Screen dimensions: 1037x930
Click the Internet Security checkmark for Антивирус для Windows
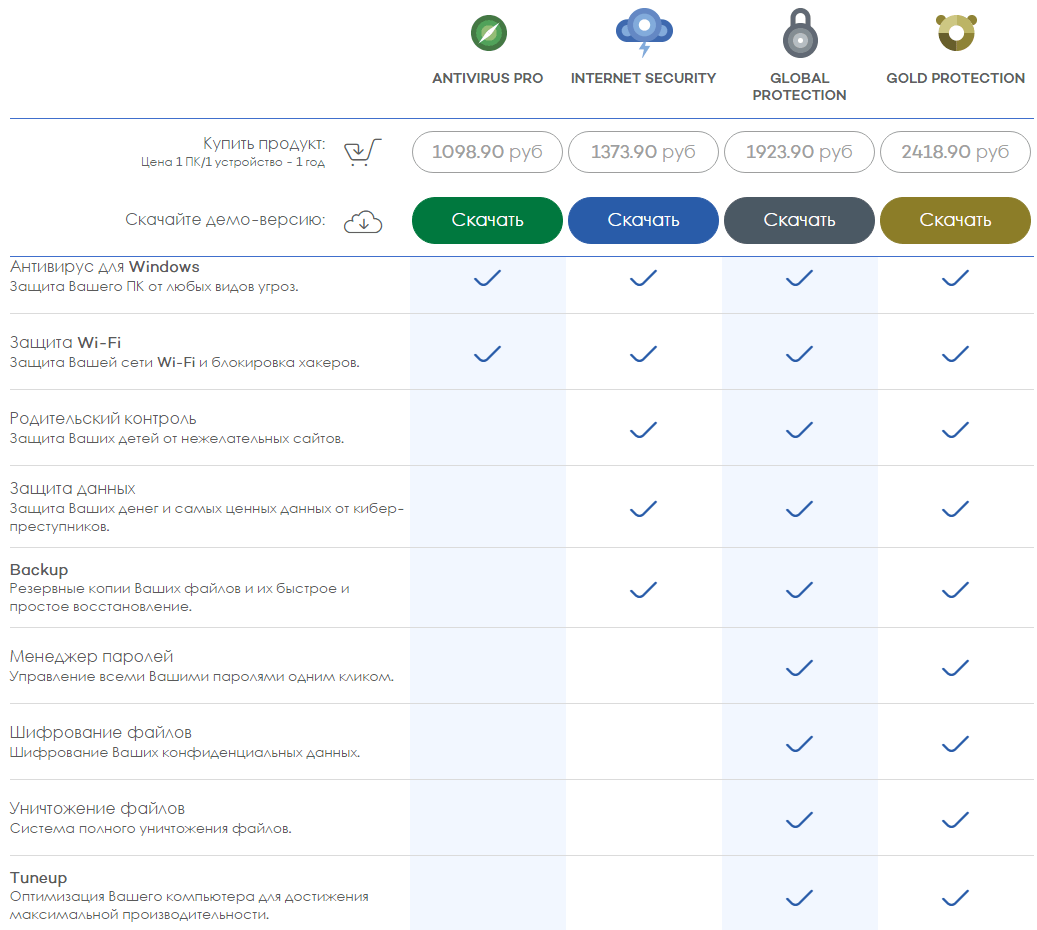coord(643,278)
